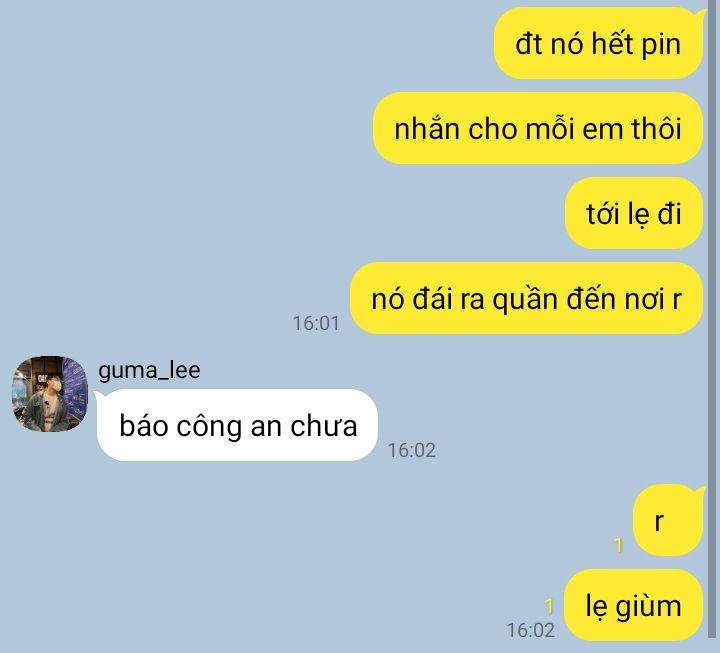Screen dimensions: 720x653
Task: Select the 'lẹ giùm' message bubble
Action: [634, 605]
